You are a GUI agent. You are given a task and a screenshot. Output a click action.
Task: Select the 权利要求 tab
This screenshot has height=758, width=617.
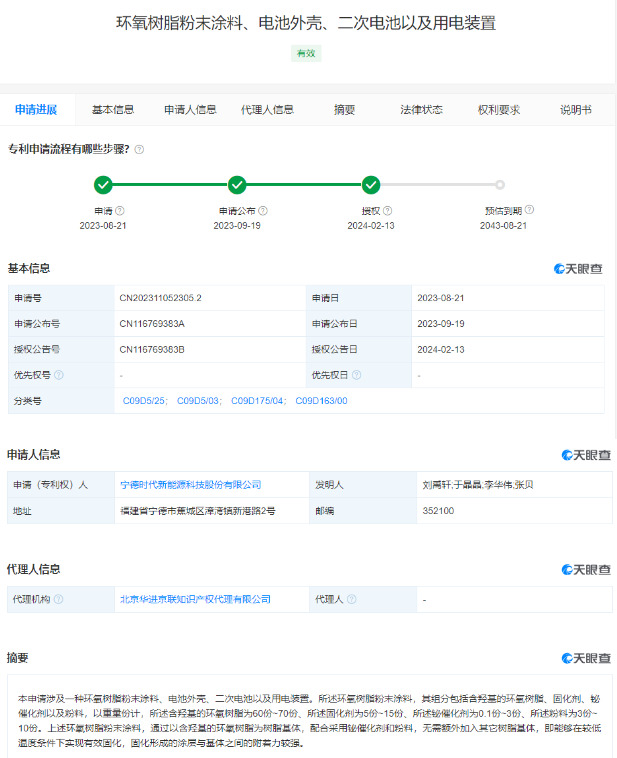coord(498,110)
